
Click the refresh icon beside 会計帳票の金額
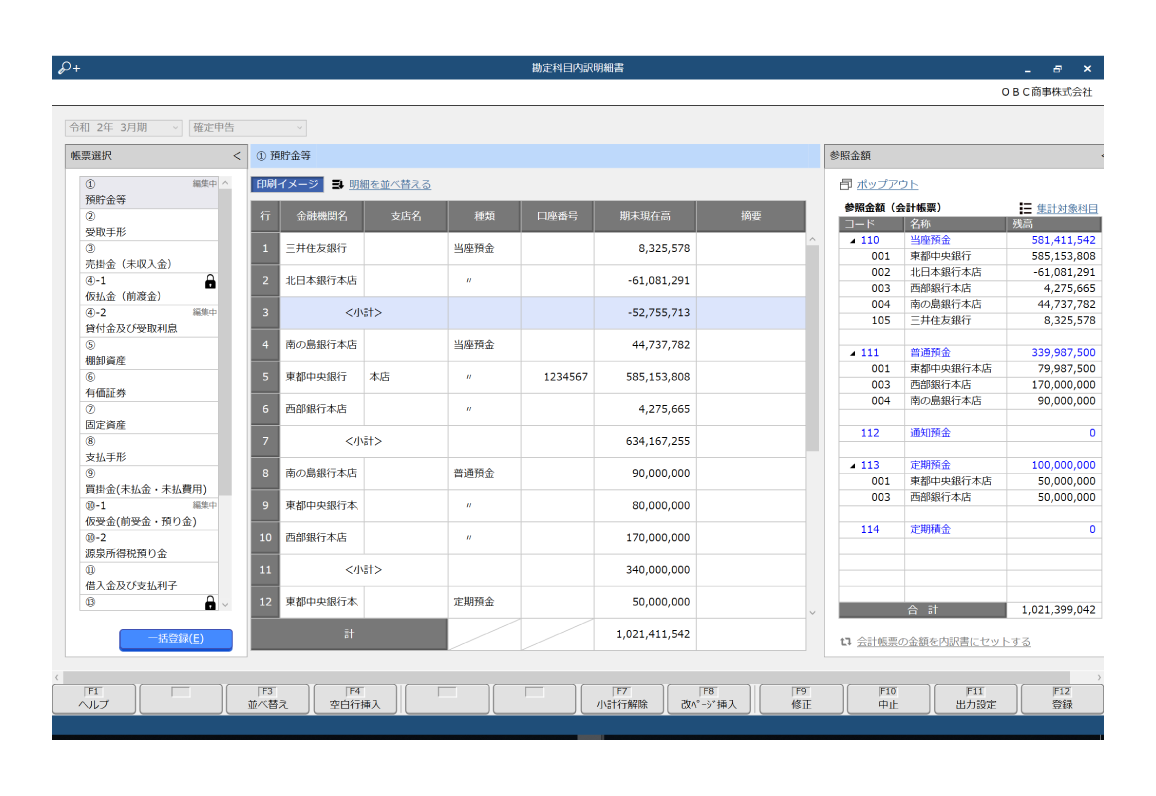pos(846,642)
